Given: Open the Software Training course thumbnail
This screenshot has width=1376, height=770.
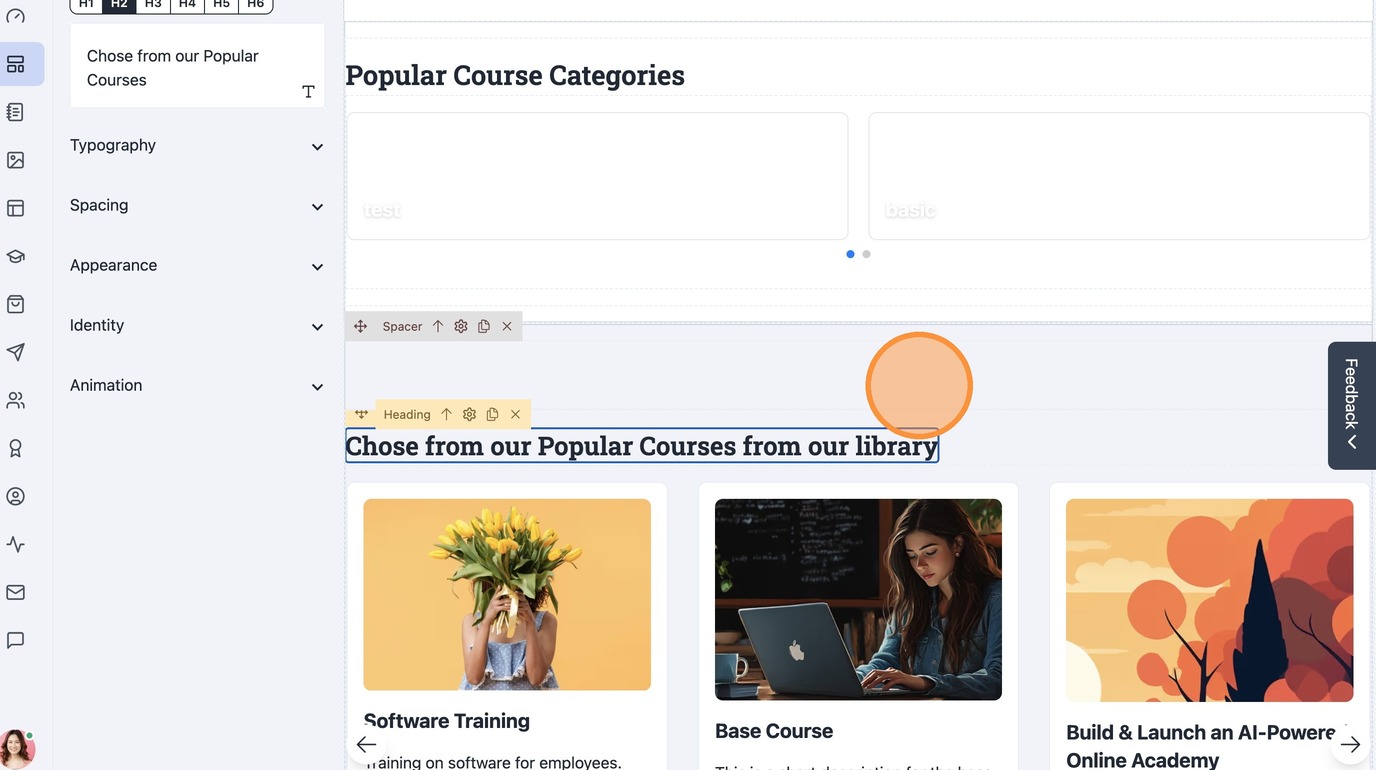Looking at the screenshot, I should (507, 595).
